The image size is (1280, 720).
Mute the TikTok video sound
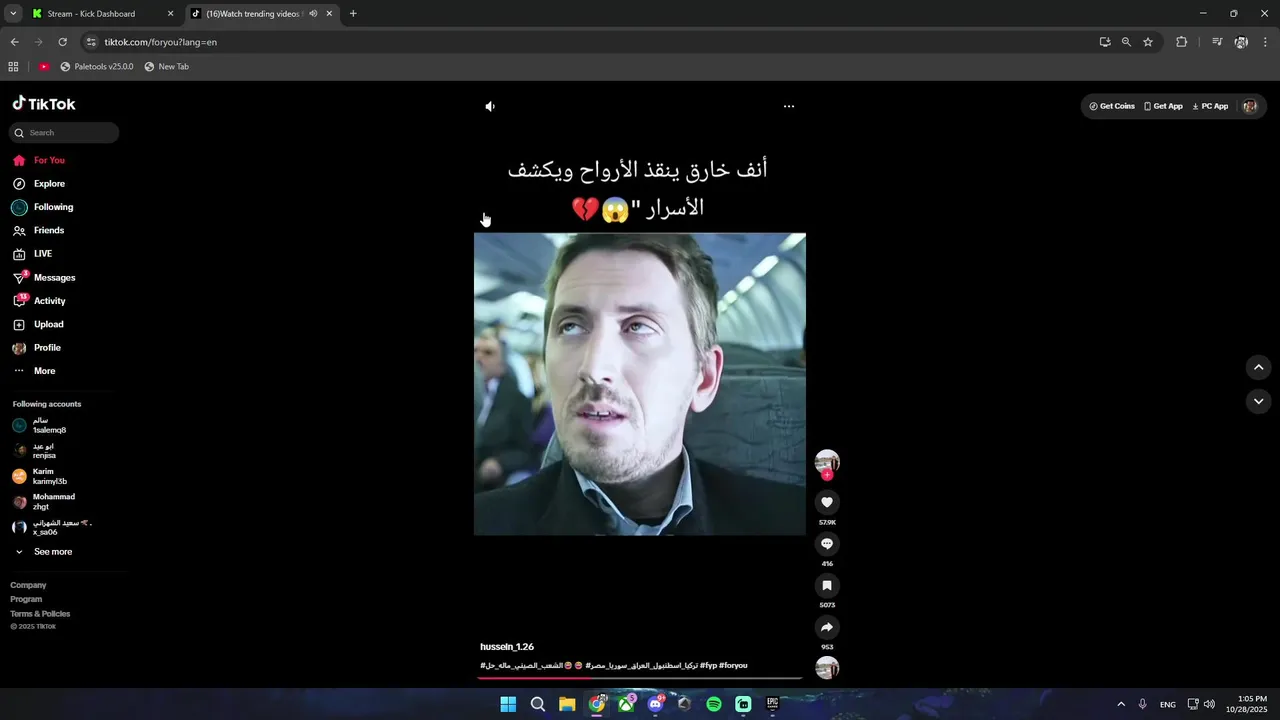pos(490,106)
